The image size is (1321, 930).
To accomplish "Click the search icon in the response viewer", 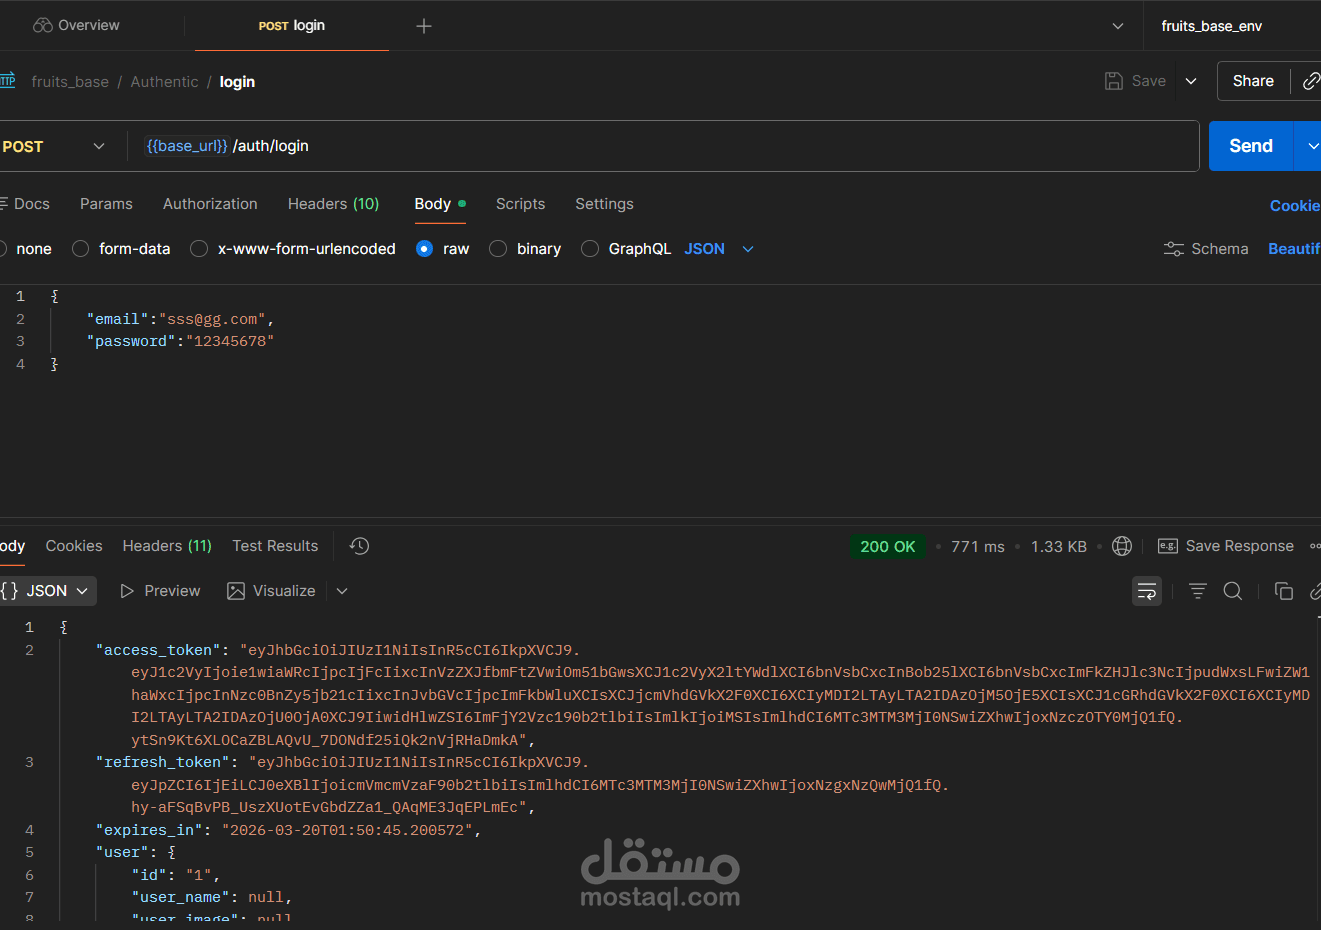I will [1232, 591].
